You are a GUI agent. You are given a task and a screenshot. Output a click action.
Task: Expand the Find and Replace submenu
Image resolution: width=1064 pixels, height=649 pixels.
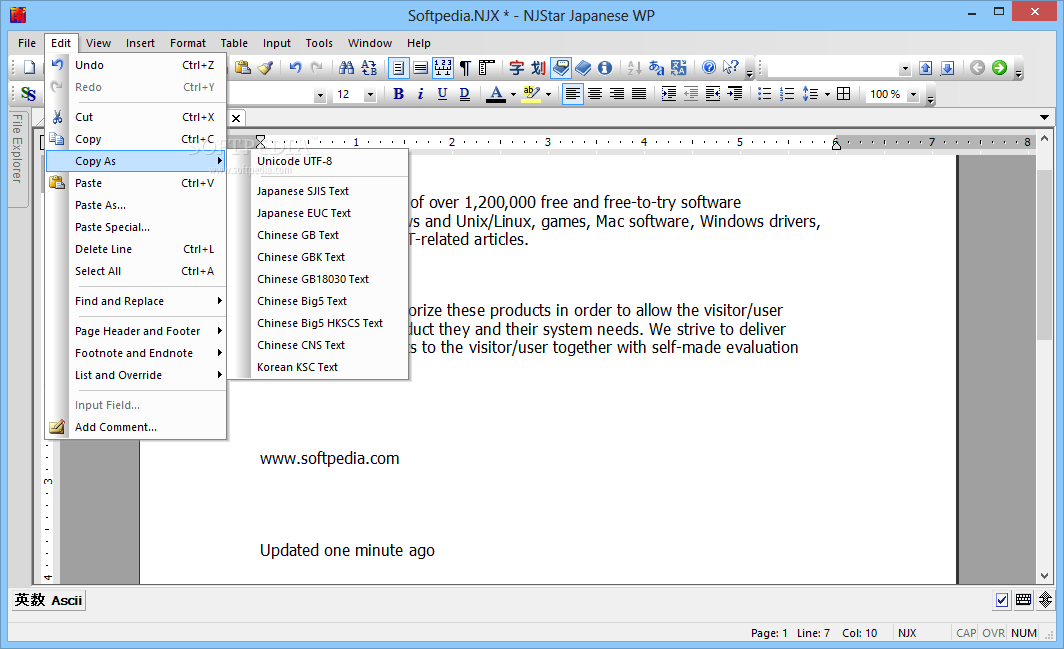click(x=136, y=301)
